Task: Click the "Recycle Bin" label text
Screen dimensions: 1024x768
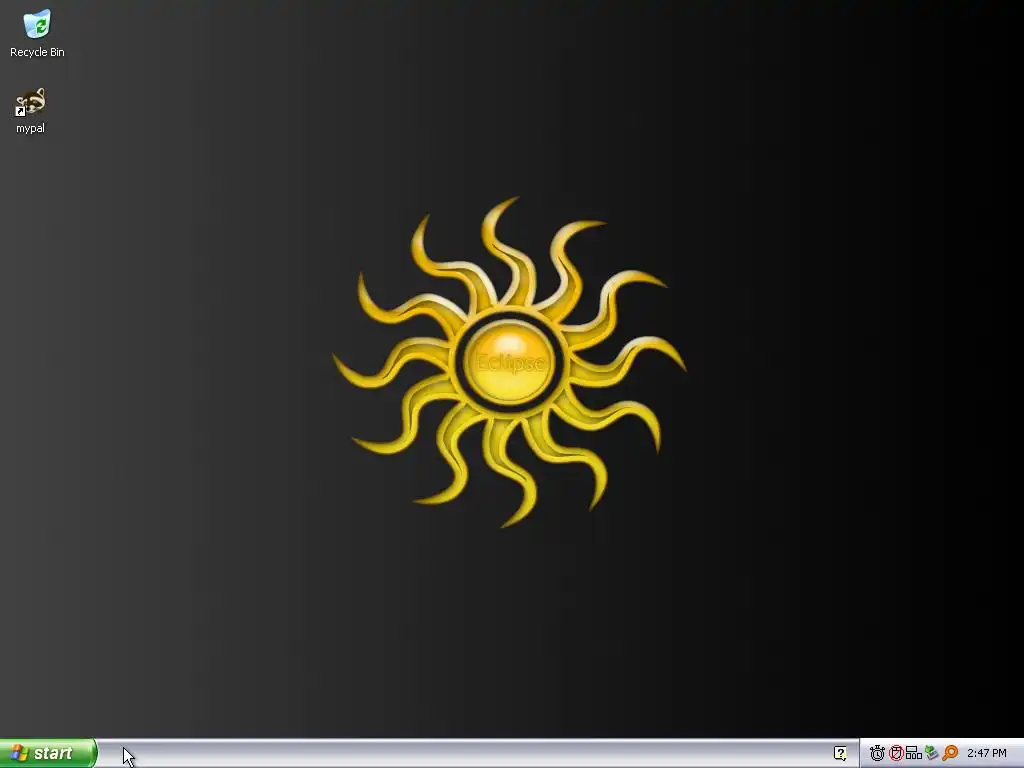Action: [37, 52]
